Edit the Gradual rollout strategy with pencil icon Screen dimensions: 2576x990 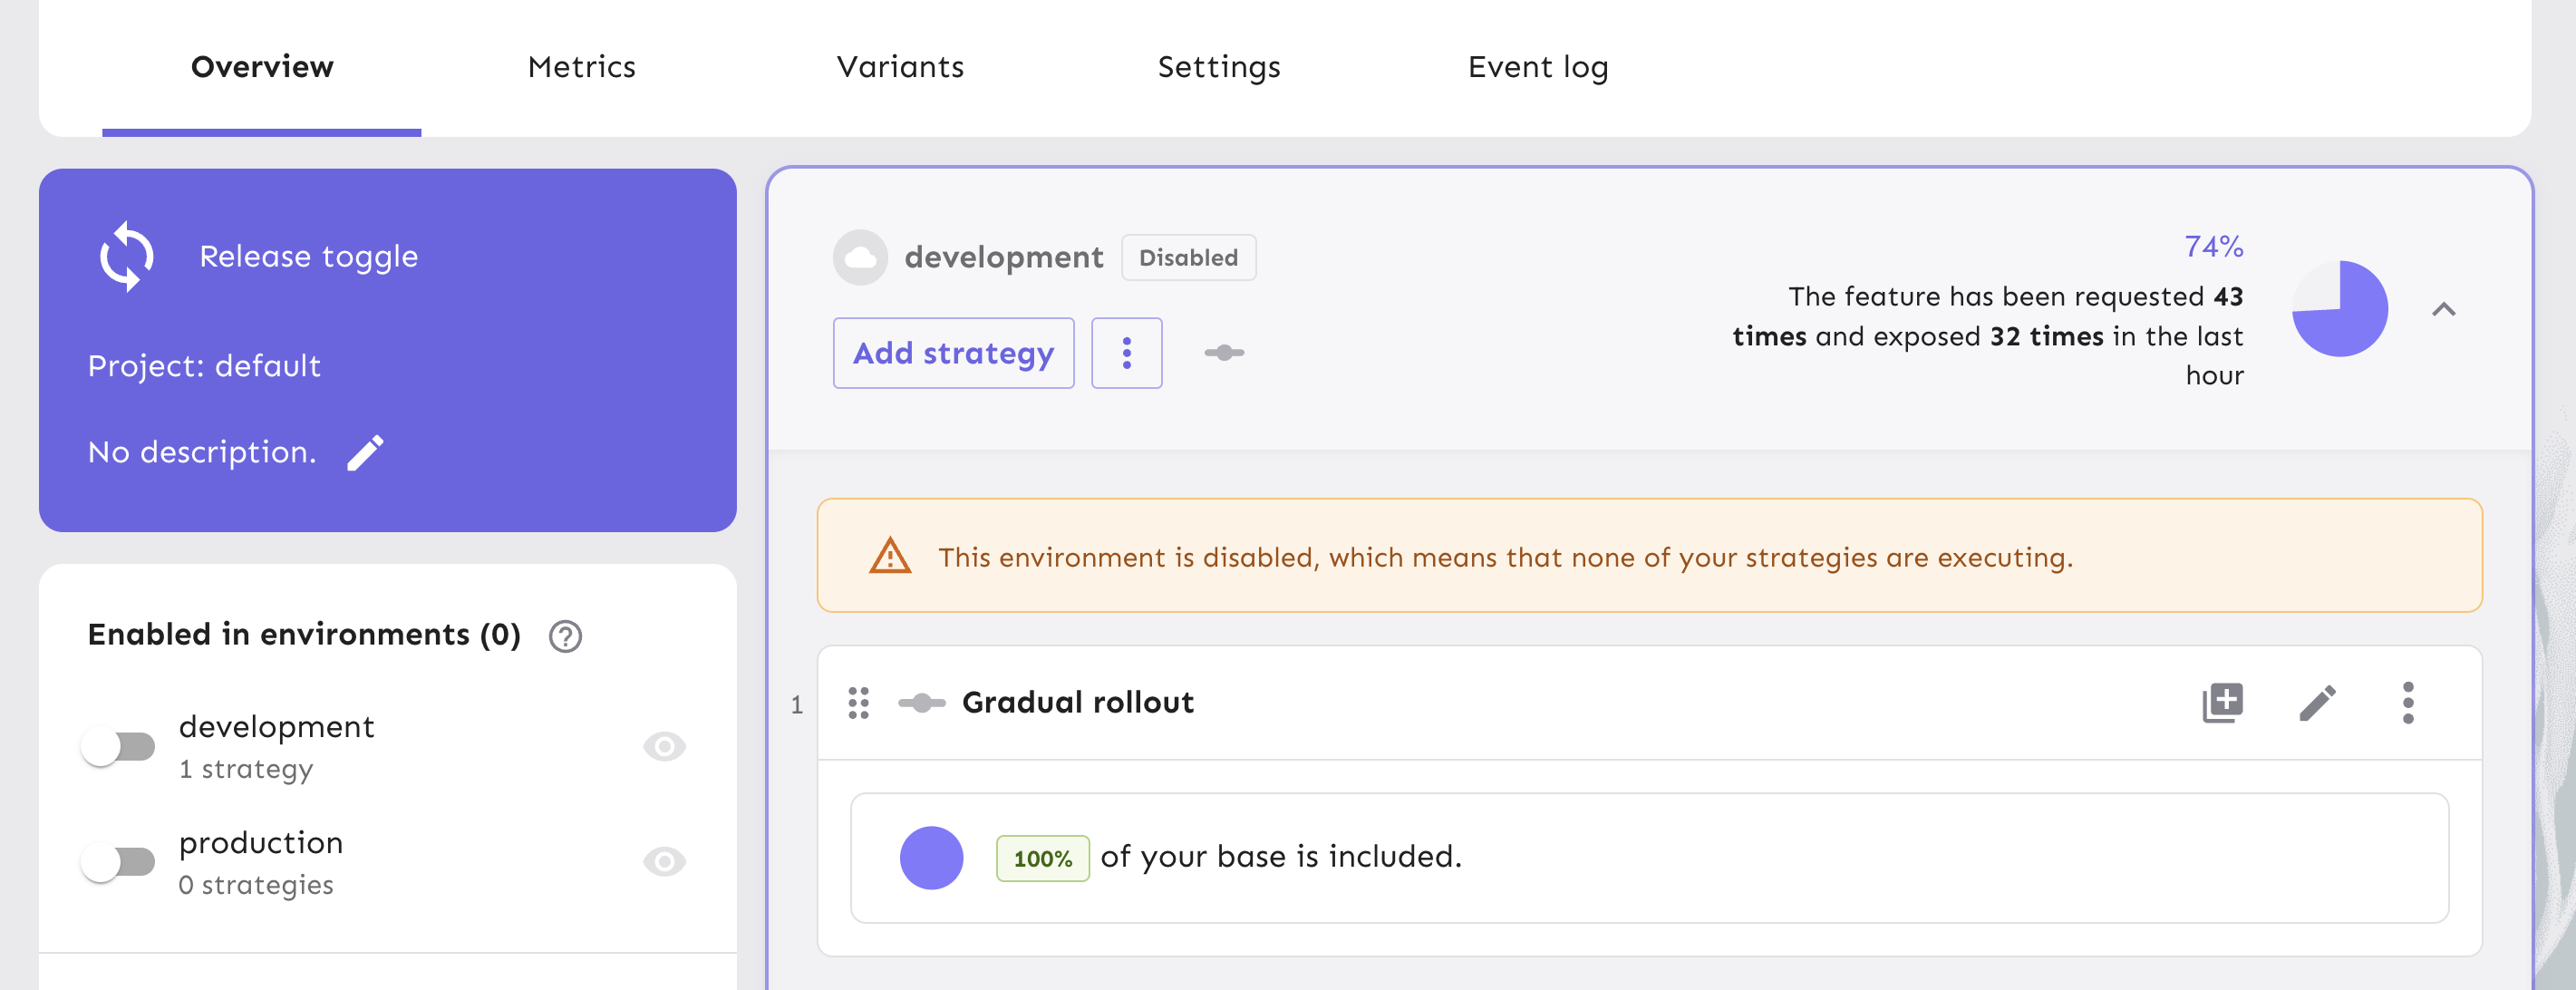click(2317, 702)
